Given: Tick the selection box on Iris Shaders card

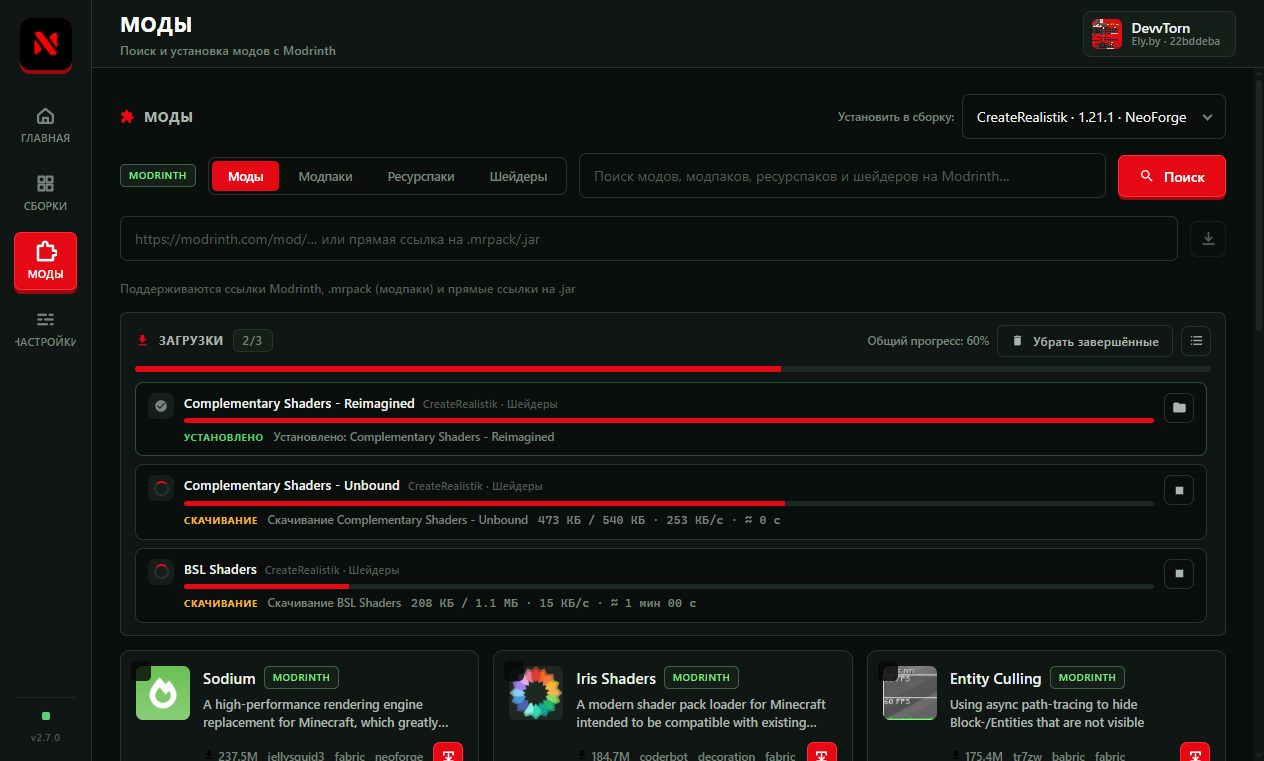Looking at the screenshot, I should pyautogui.click(x=515, y=671).
